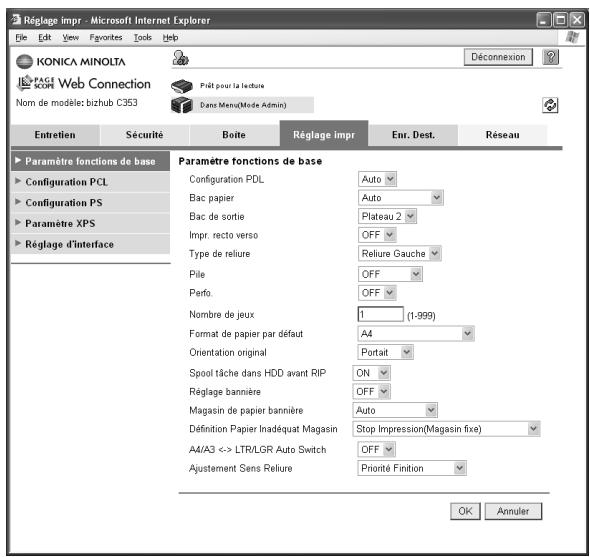Open the help question mark icon
The height and width of the screenshot is (557, 590).
550,57
